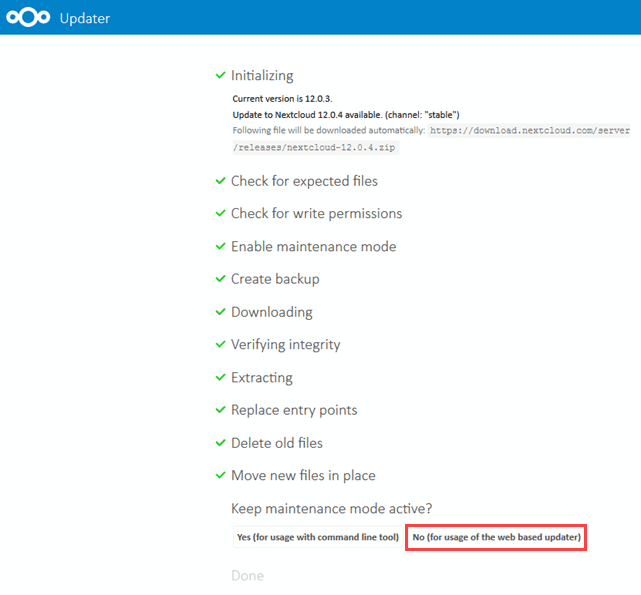Select Create backup heading
641x595 pixels.
[x=275, y=279]
